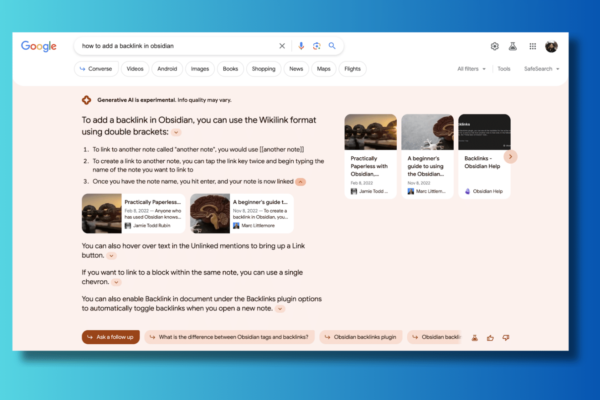Click 'Generative AI is experimental' notice text
The width and height of the screenshot is (600, 400).
[x=164, y=100]
